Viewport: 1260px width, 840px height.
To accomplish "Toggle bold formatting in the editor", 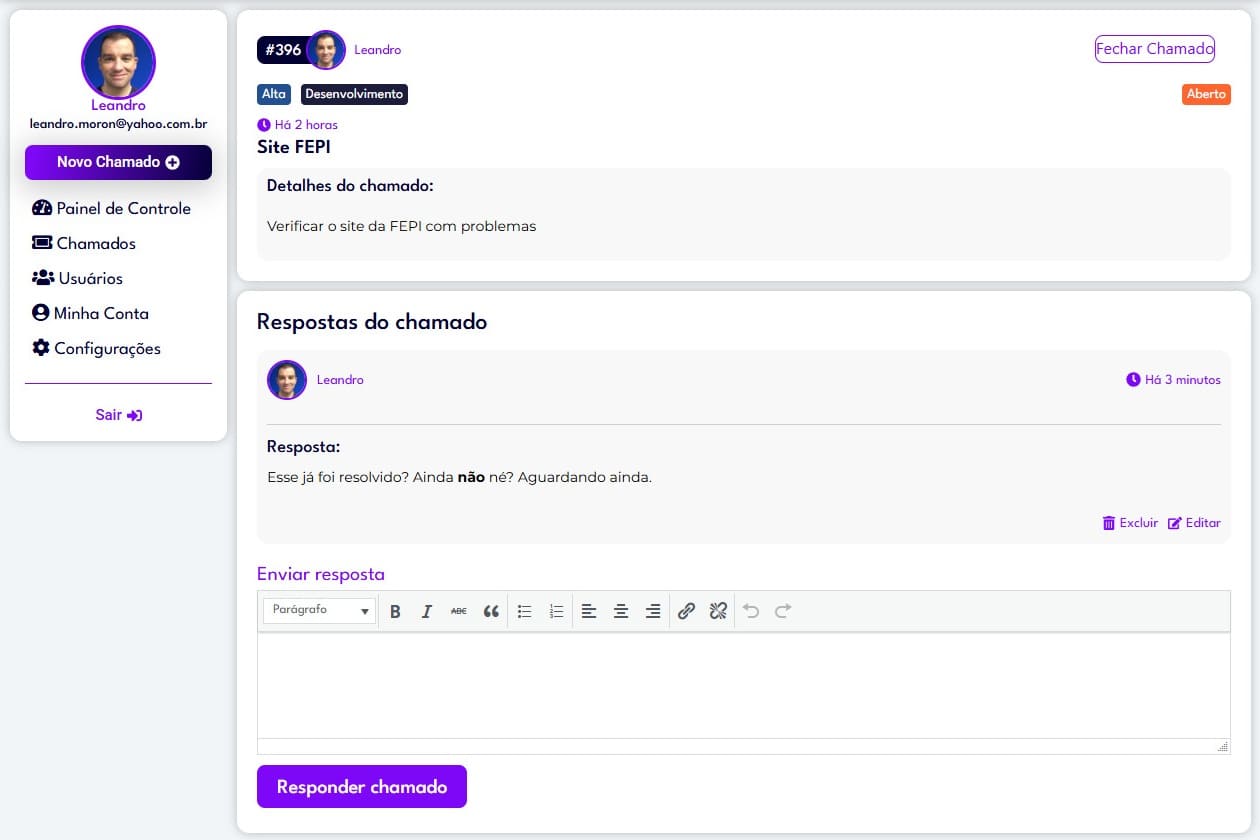I will click(x=395, y=611).
